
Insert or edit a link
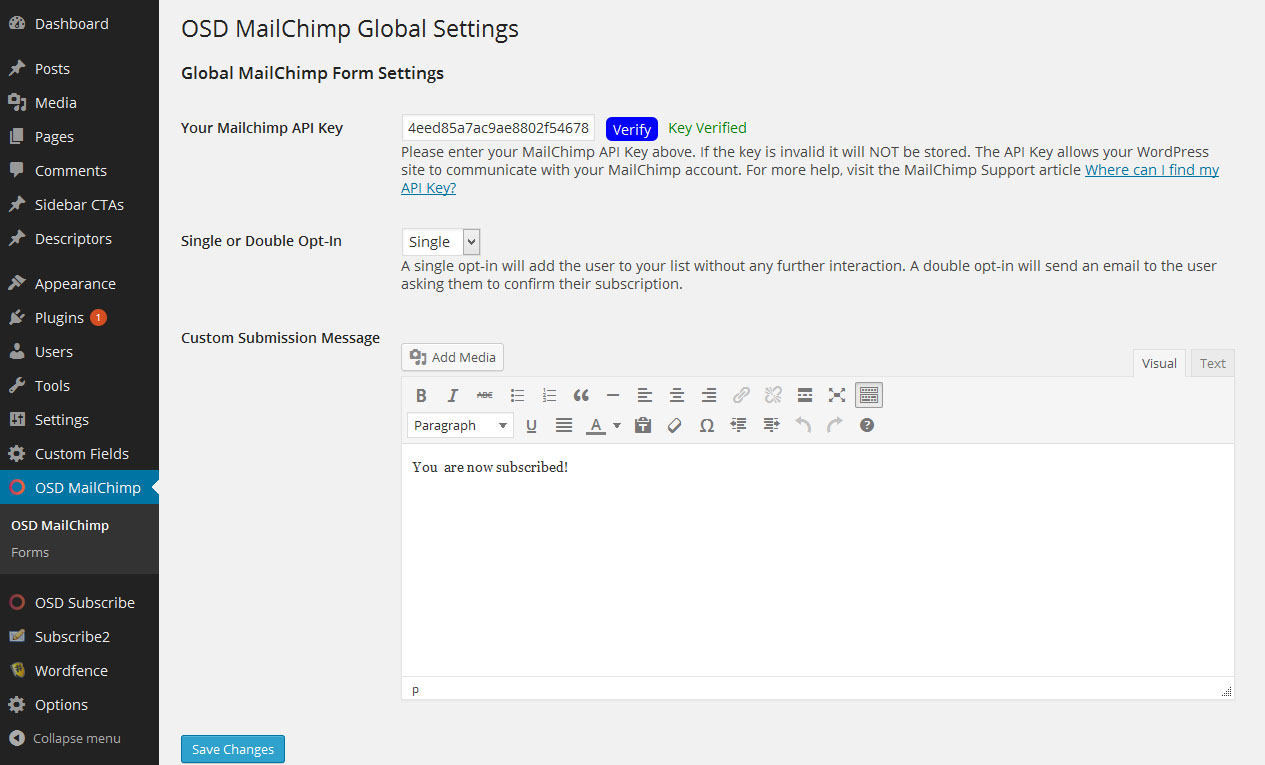(x=741, y=395)
